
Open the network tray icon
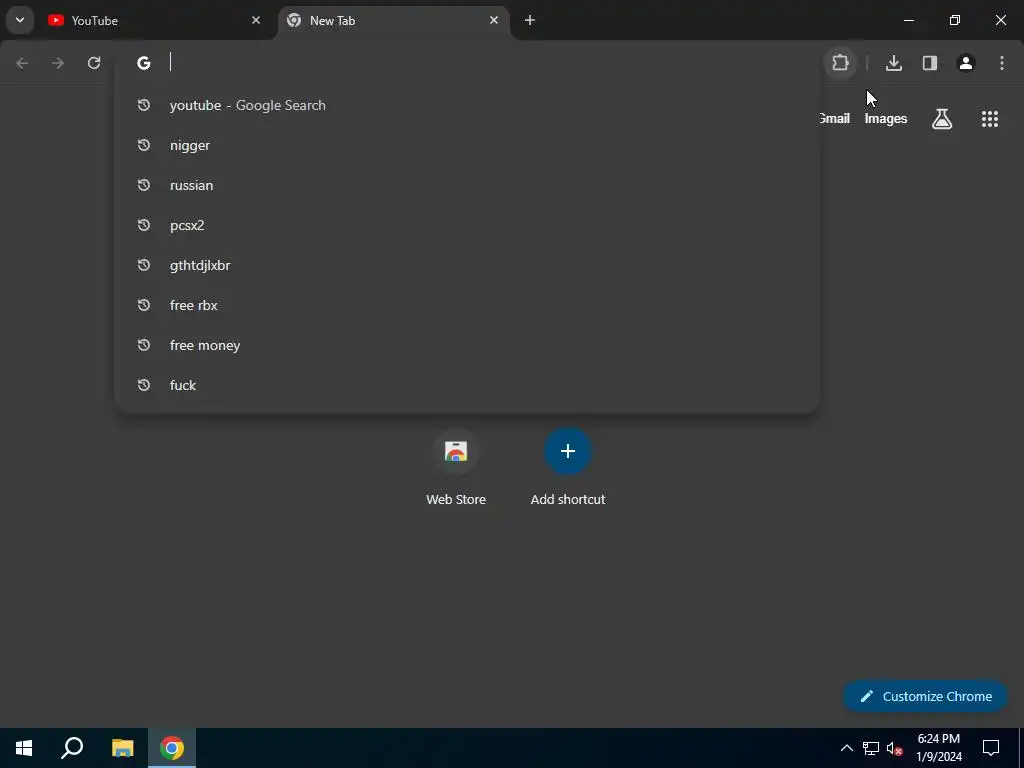[871, 748]
